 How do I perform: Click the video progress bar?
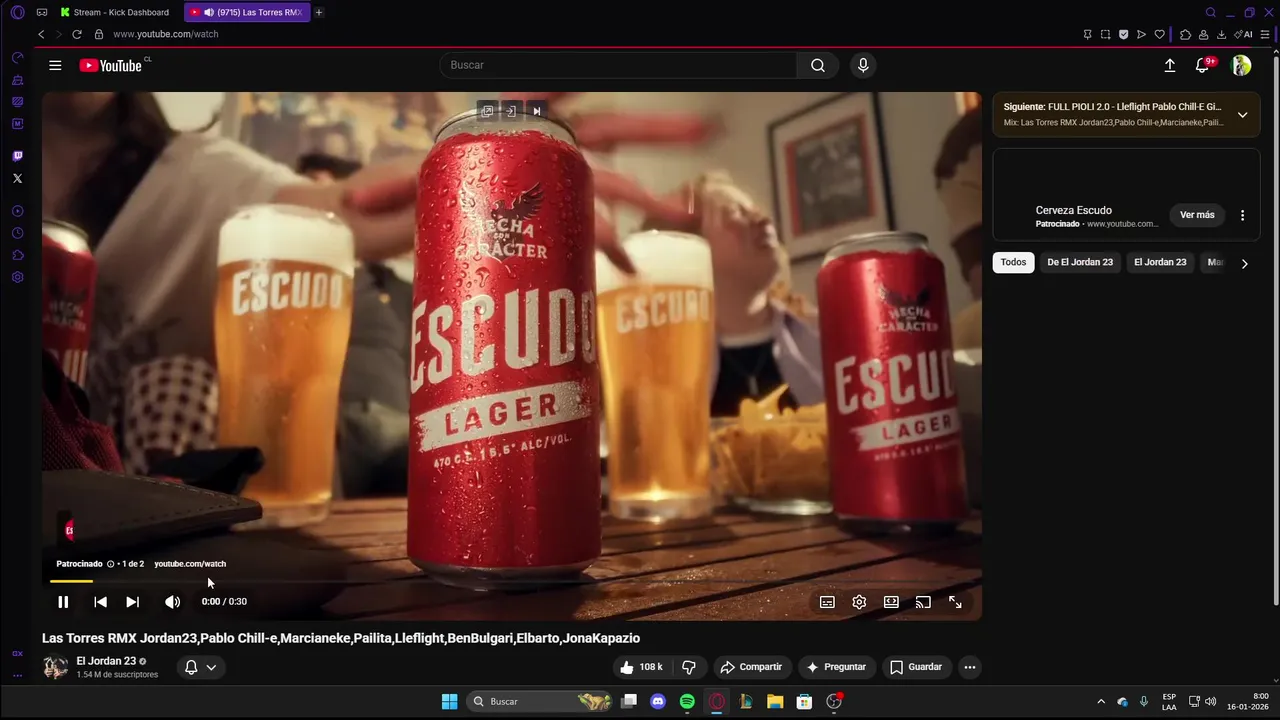pos(512,581)
